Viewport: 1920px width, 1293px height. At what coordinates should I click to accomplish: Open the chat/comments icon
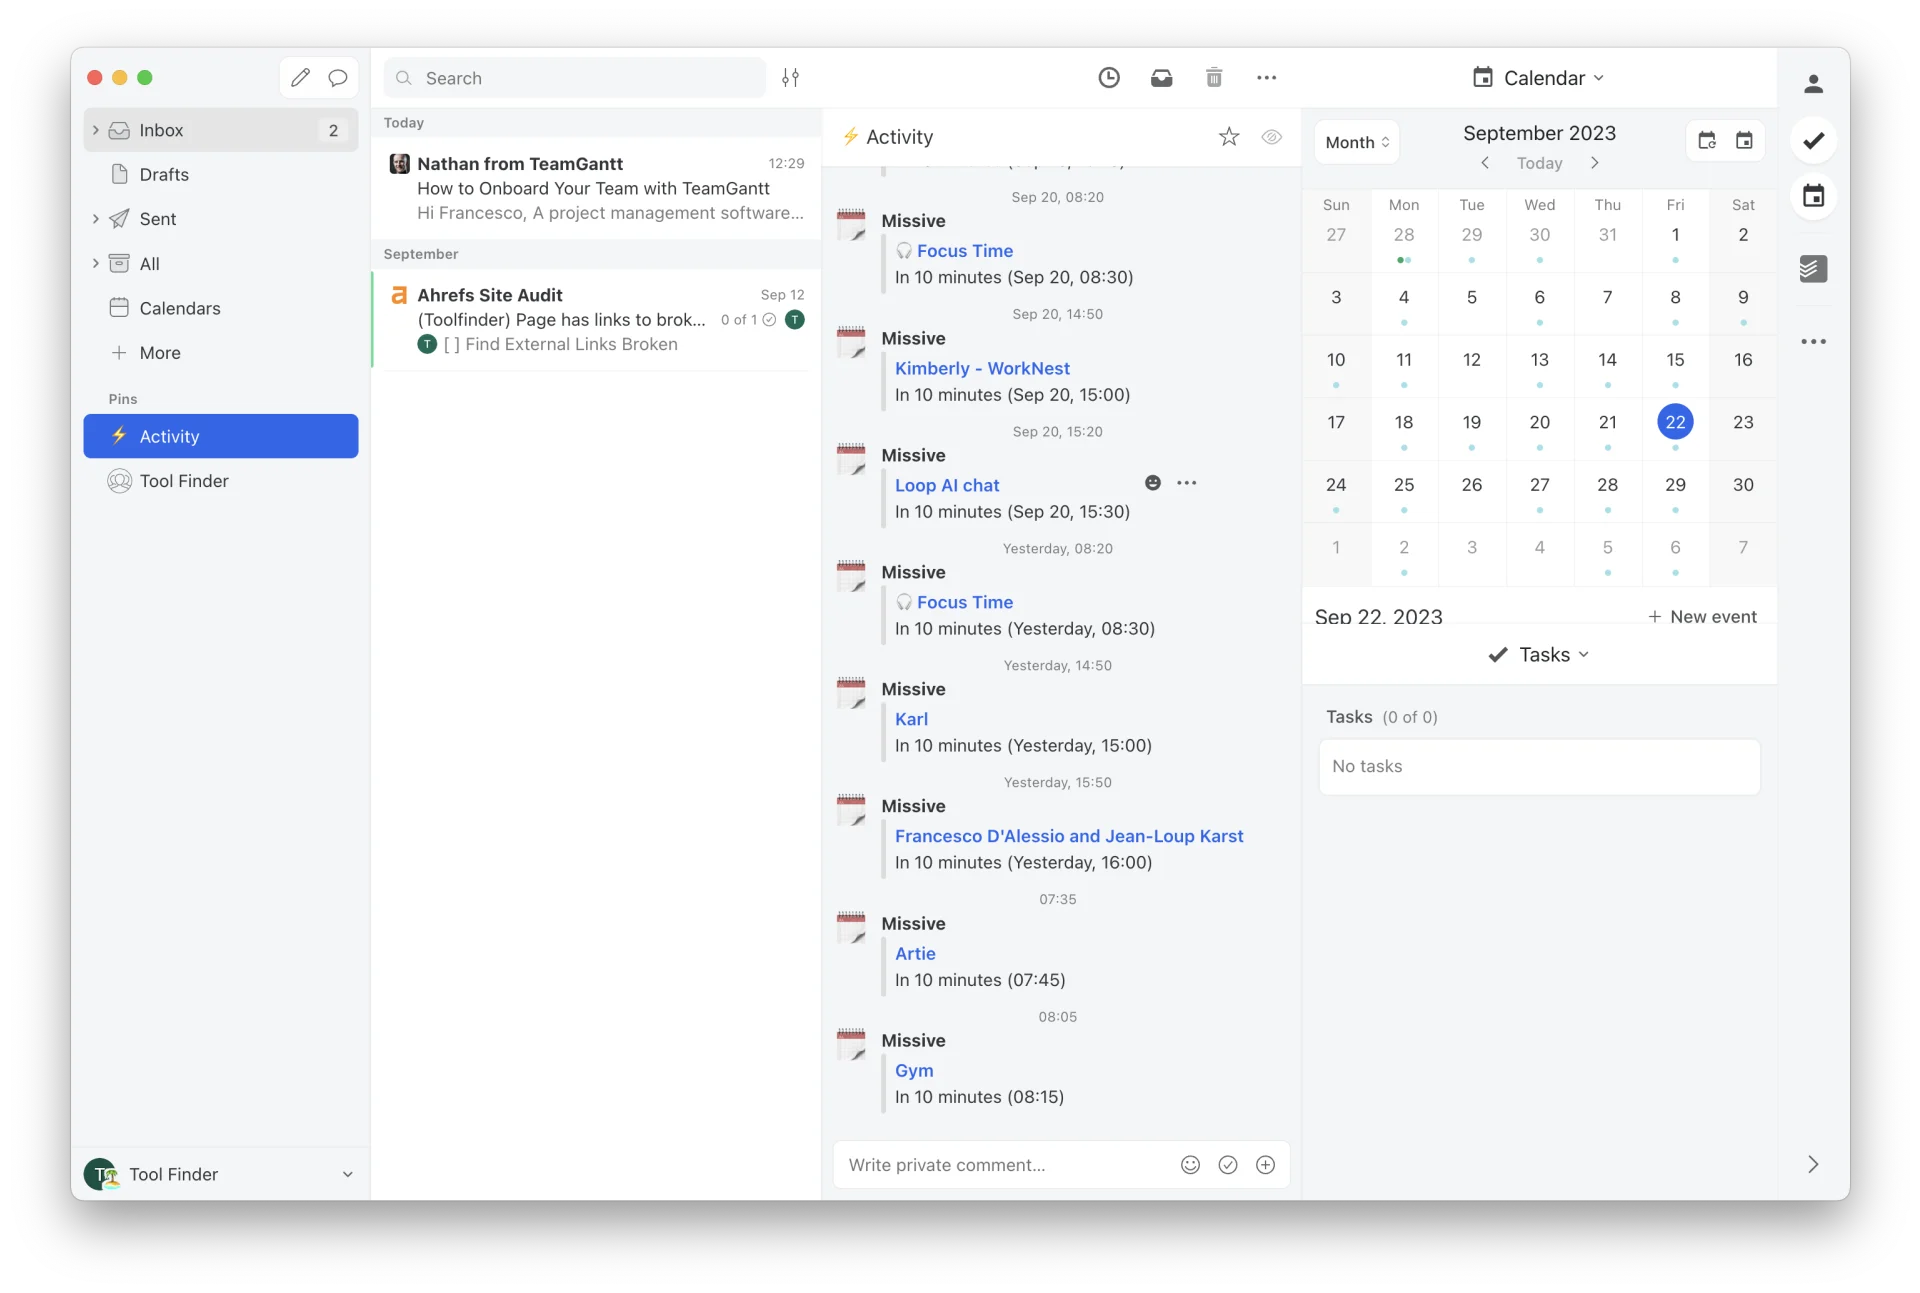tap(338, 76)
